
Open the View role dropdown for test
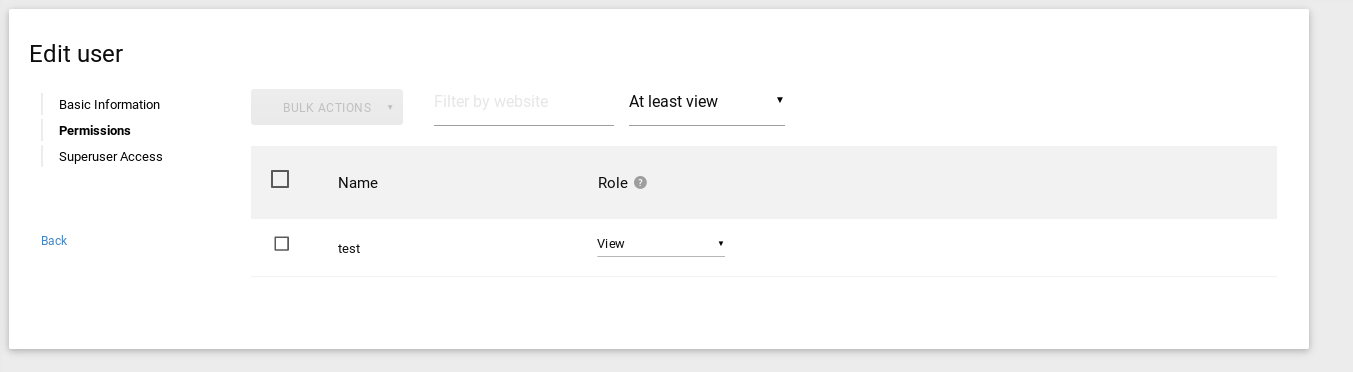pyautogui.click(x=661, y=244)
